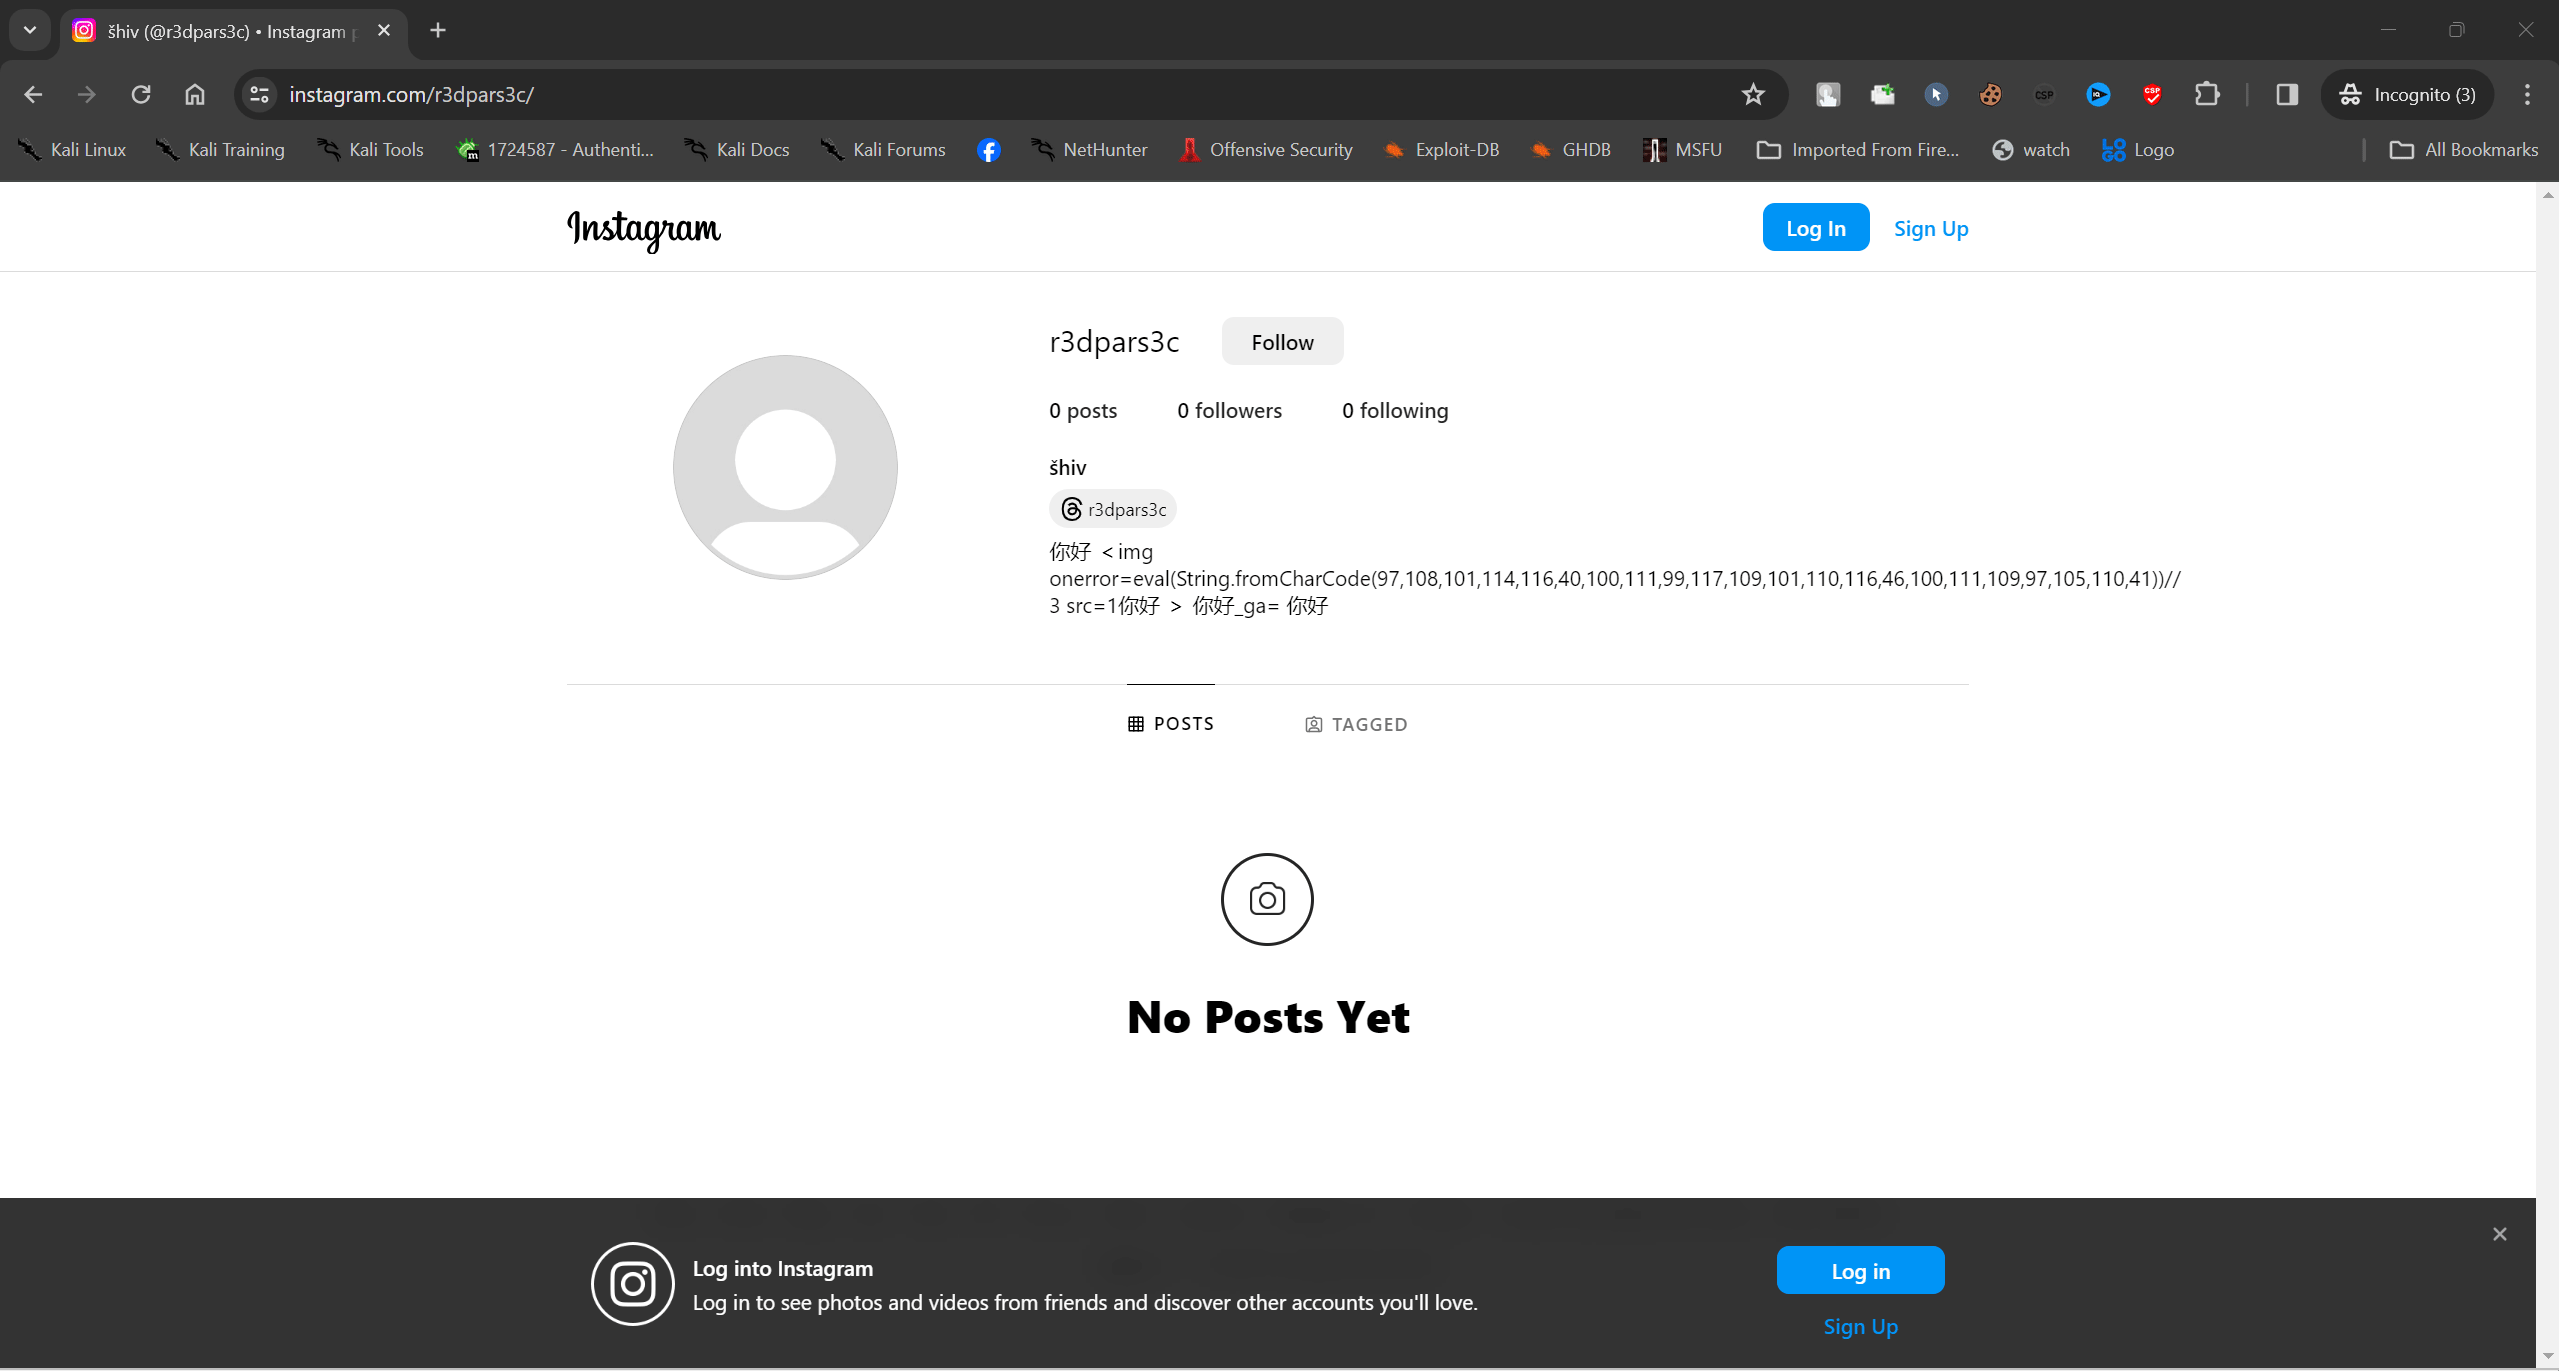
Task: Click the Instagram glyph in bottom banner
Action: tap(632, 1284)
